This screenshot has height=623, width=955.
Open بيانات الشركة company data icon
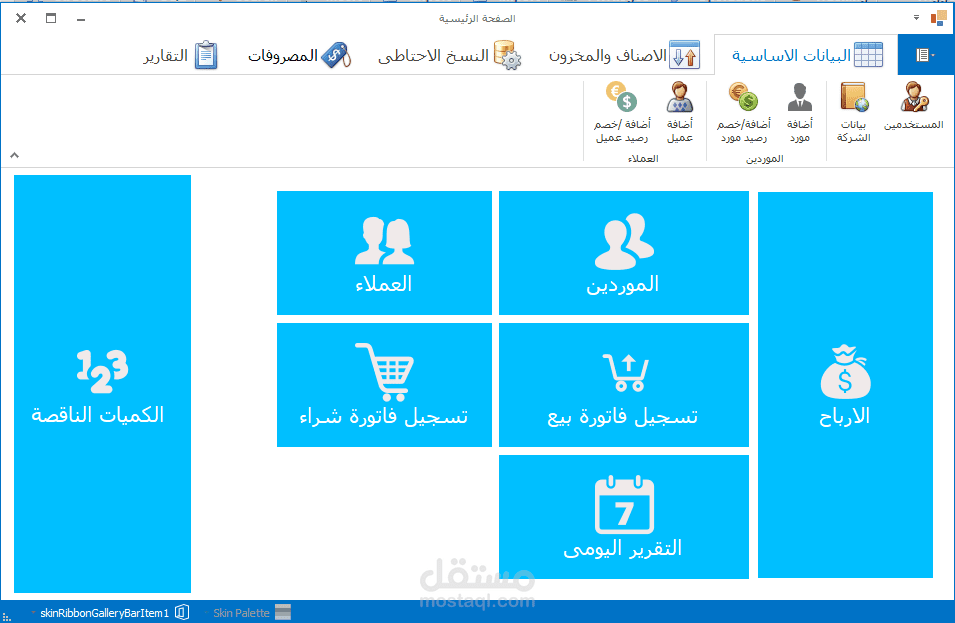tap(854, 112)
